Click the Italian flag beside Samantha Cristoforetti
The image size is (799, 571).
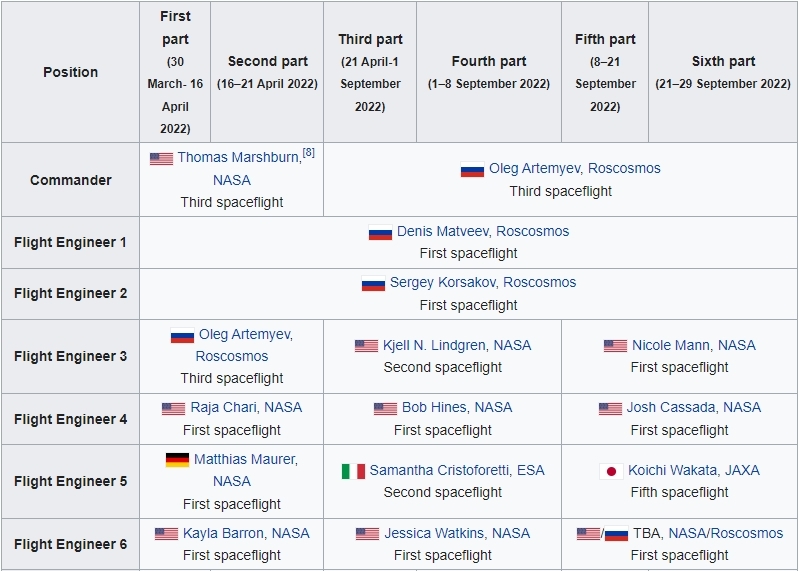pos(353,470)
